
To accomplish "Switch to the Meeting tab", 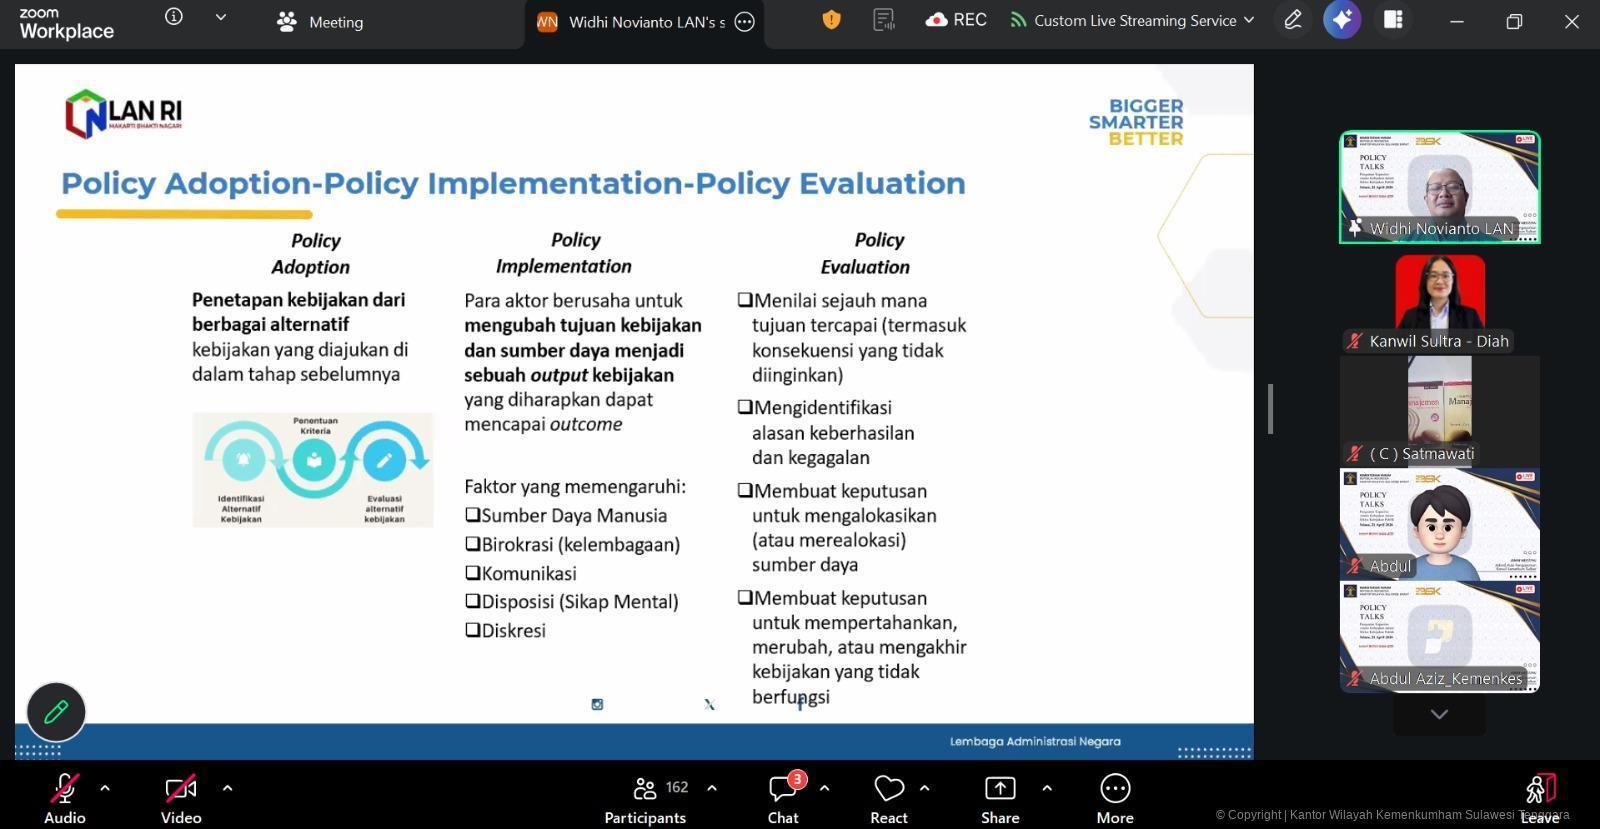I will (x=321, y=22).
